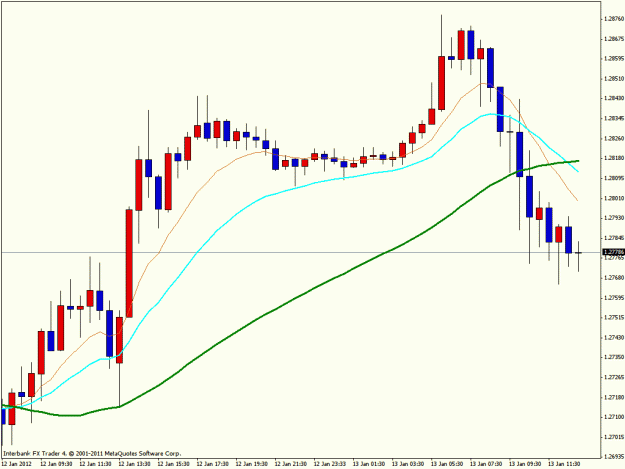
Task: Click the '12 Jan 2012' time axis label
Action: tap(17, 464)
